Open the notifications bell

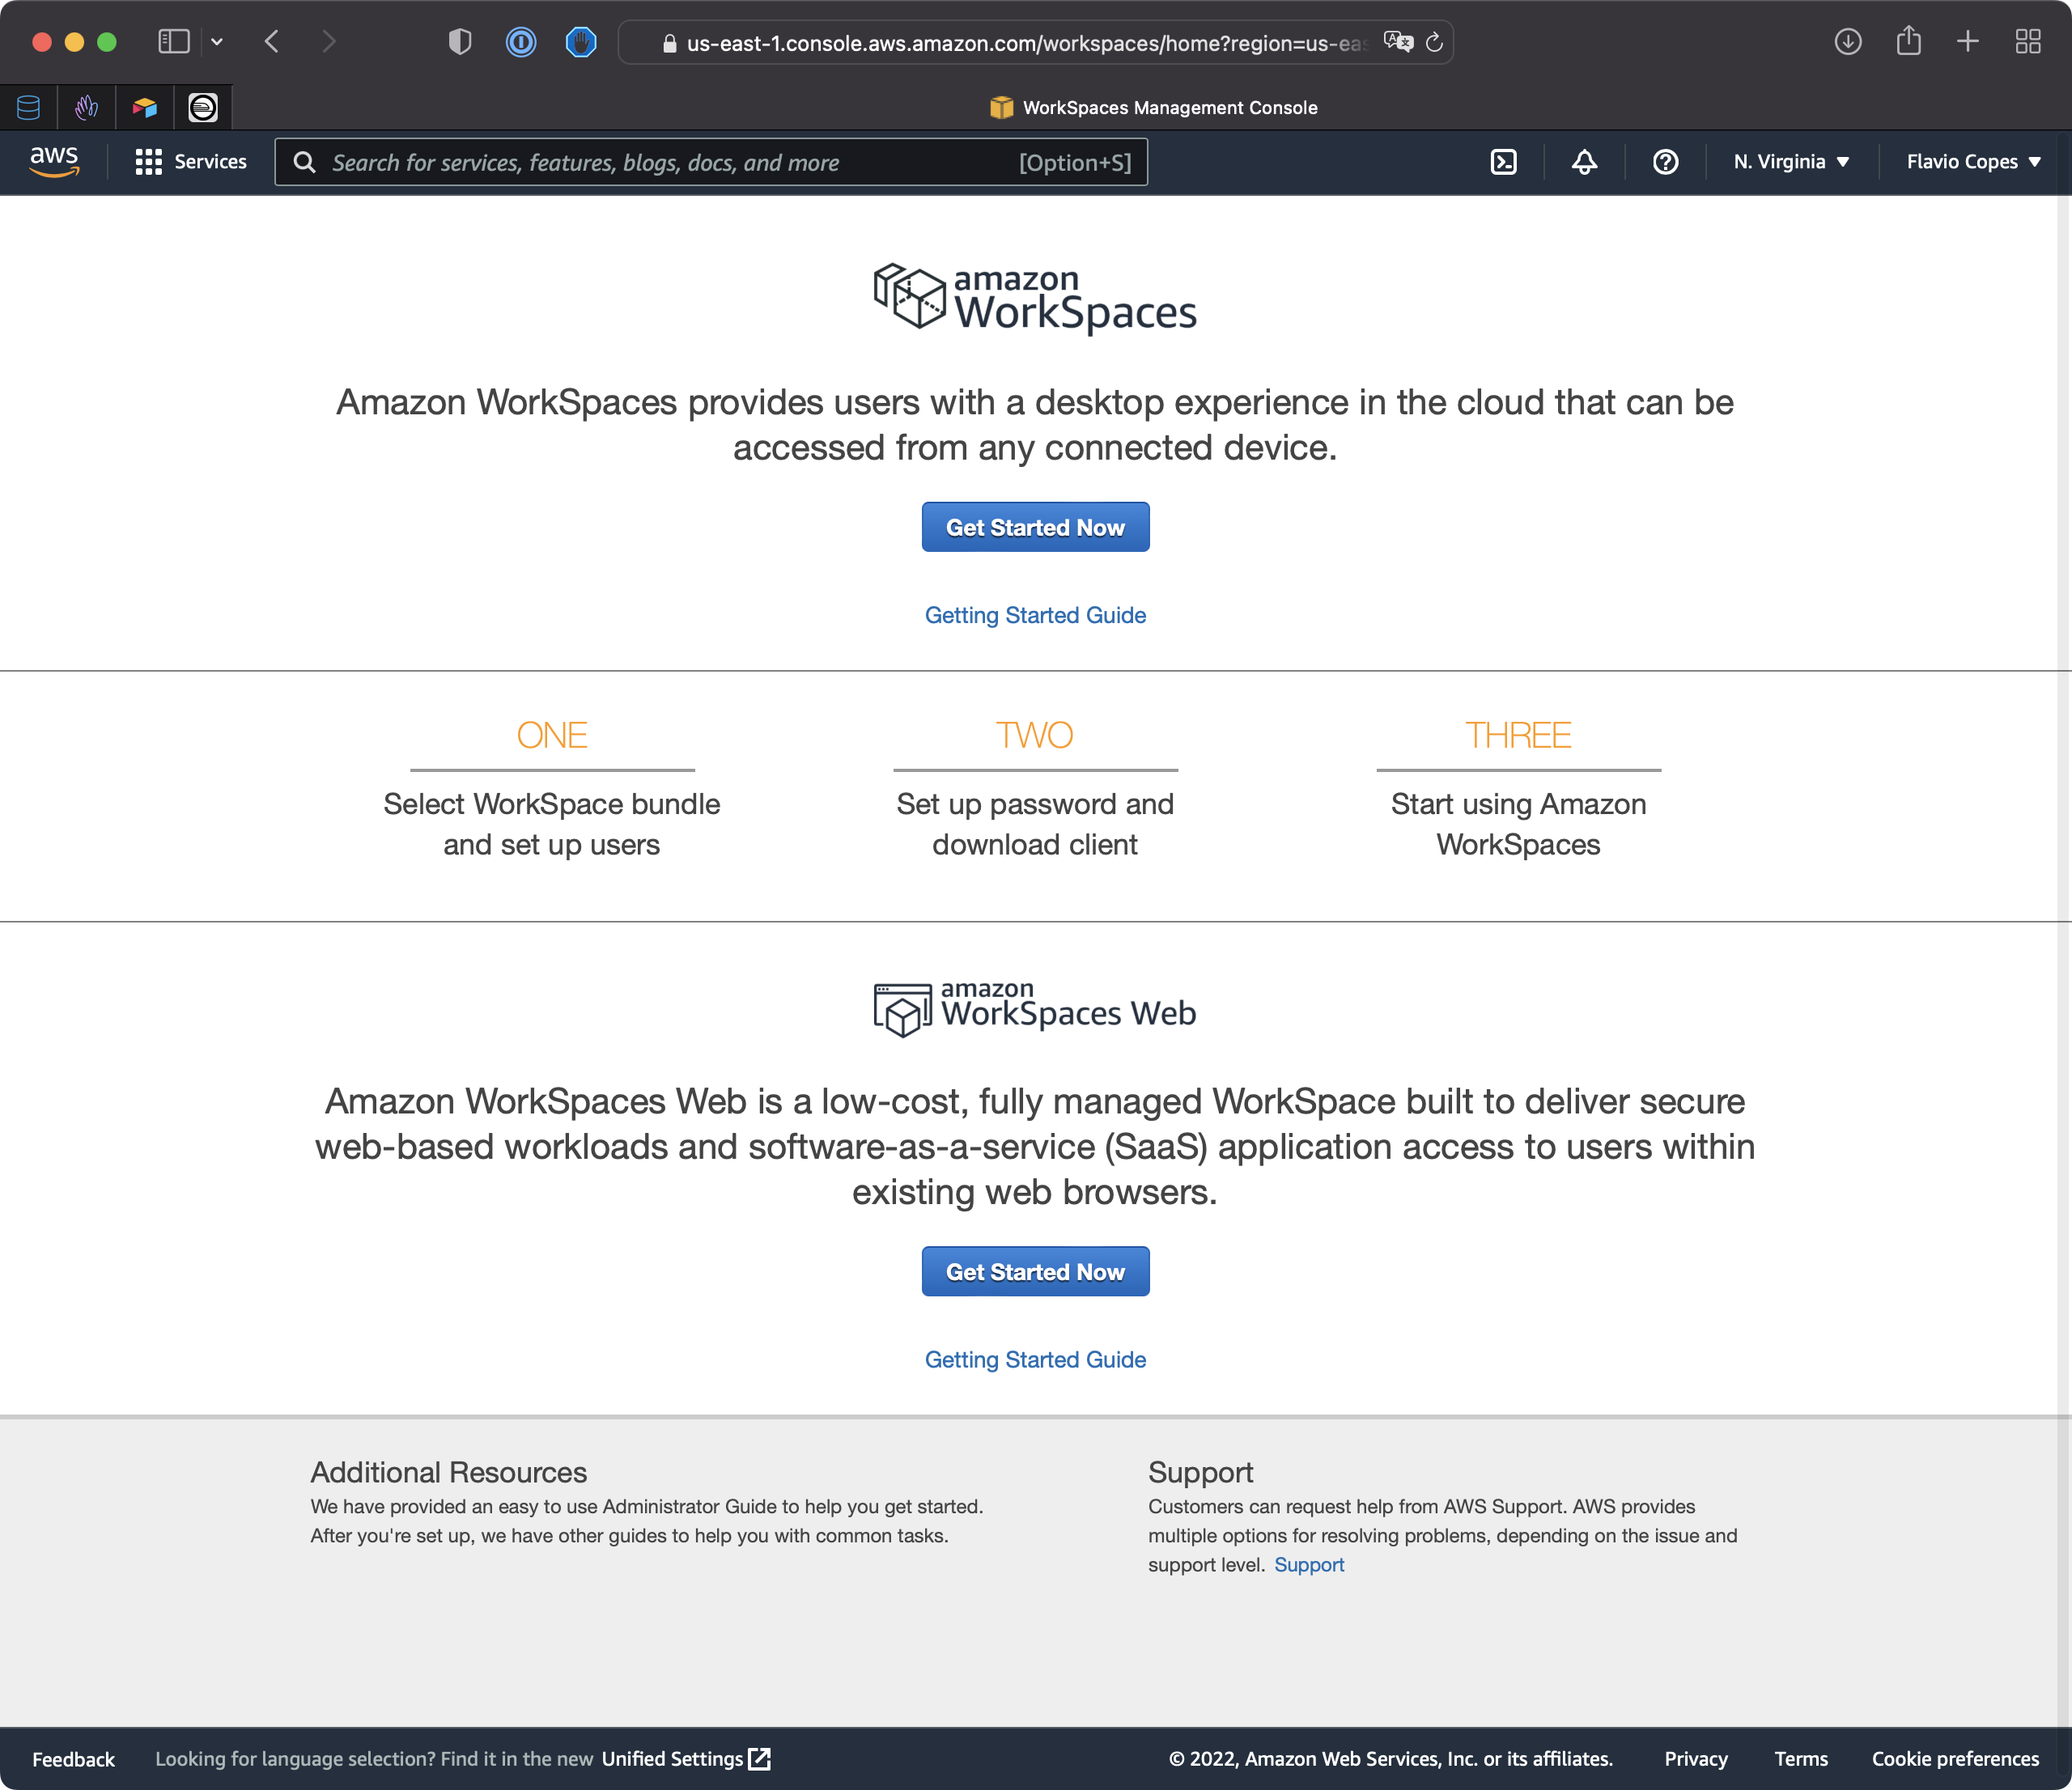click(1584, 162)
